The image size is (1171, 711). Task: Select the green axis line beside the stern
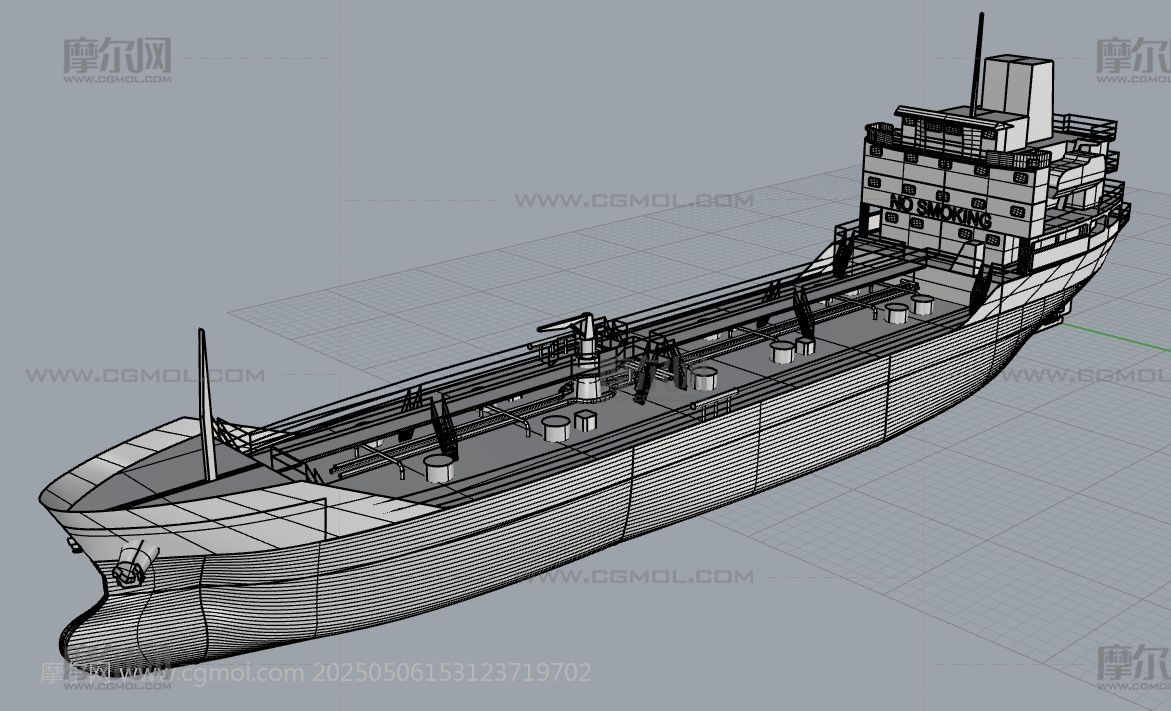tap(1116, 338)
